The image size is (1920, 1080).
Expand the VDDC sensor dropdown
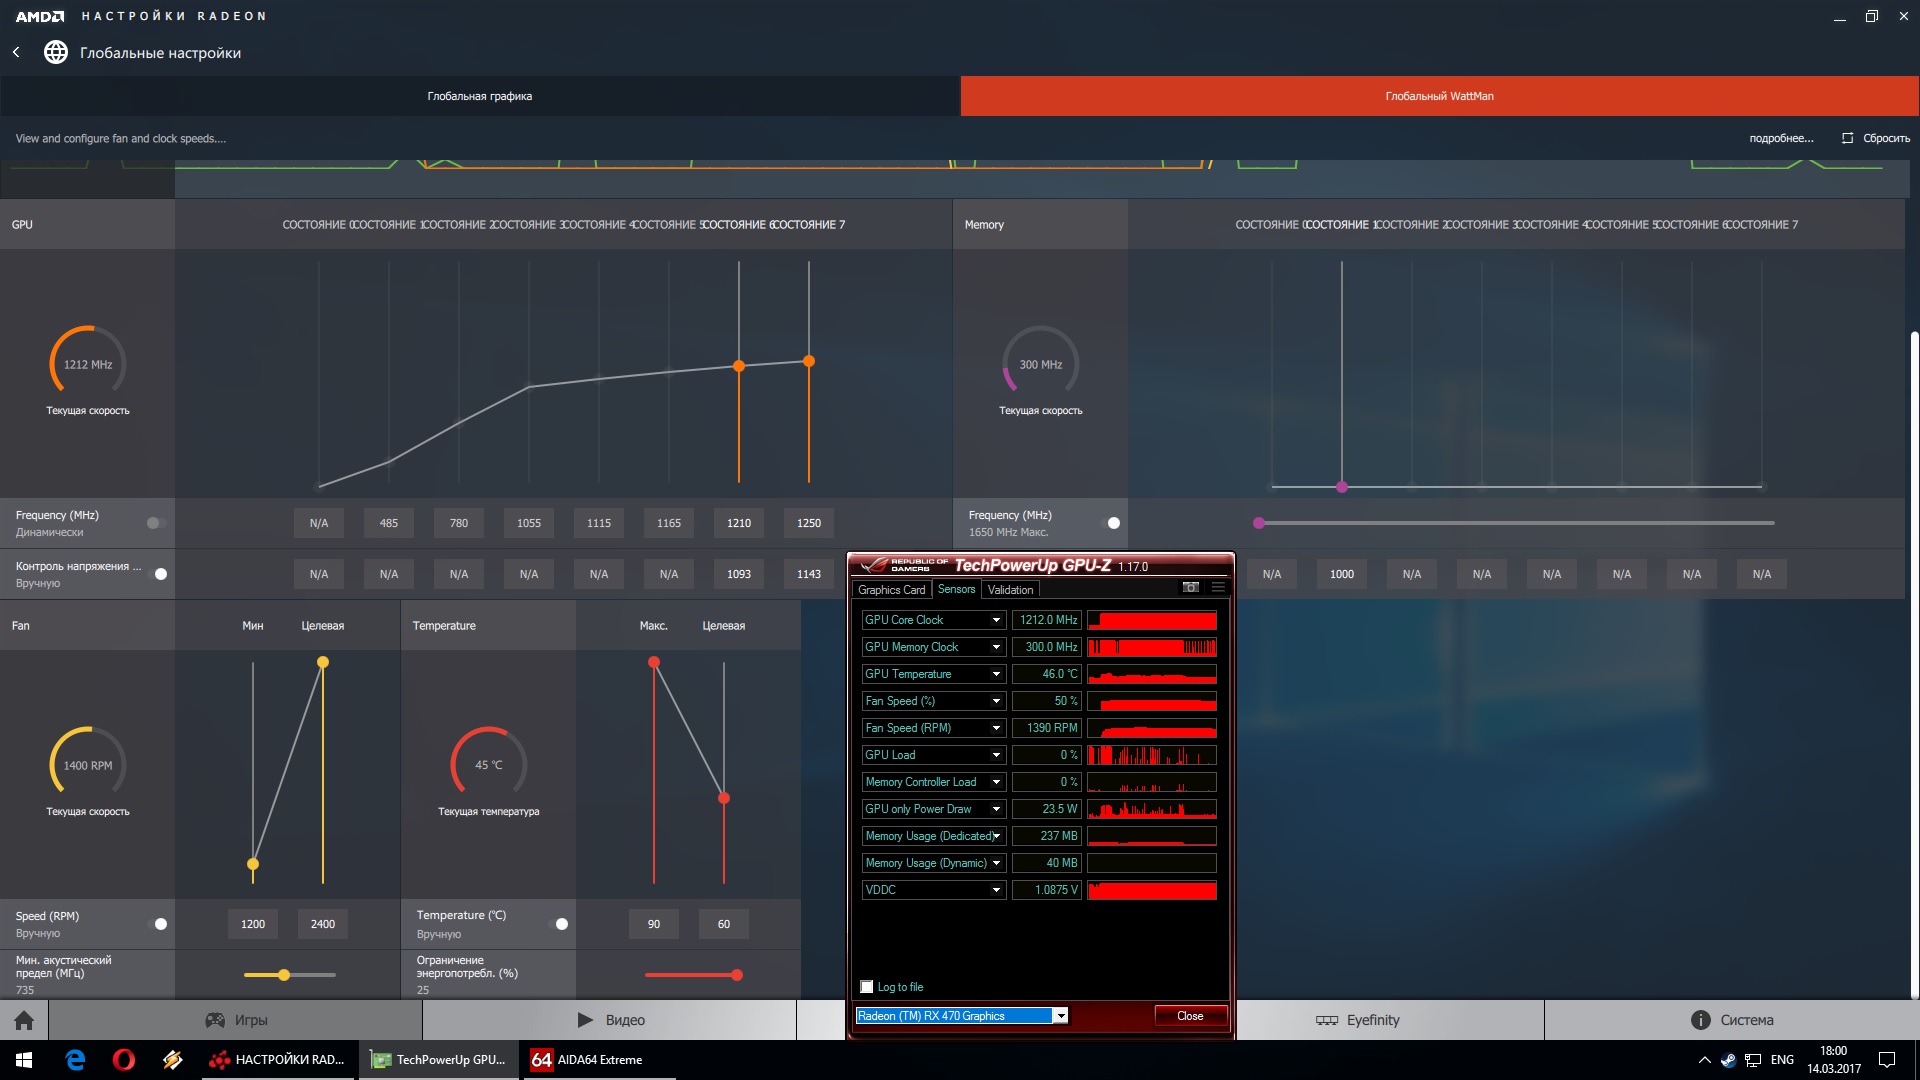coord(996,890)
